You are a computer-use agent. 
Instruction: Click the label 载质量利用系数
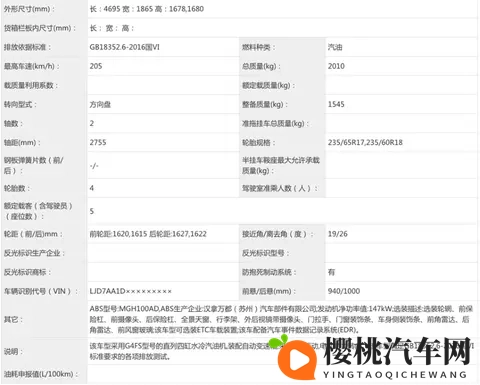(x=31, y=86)
